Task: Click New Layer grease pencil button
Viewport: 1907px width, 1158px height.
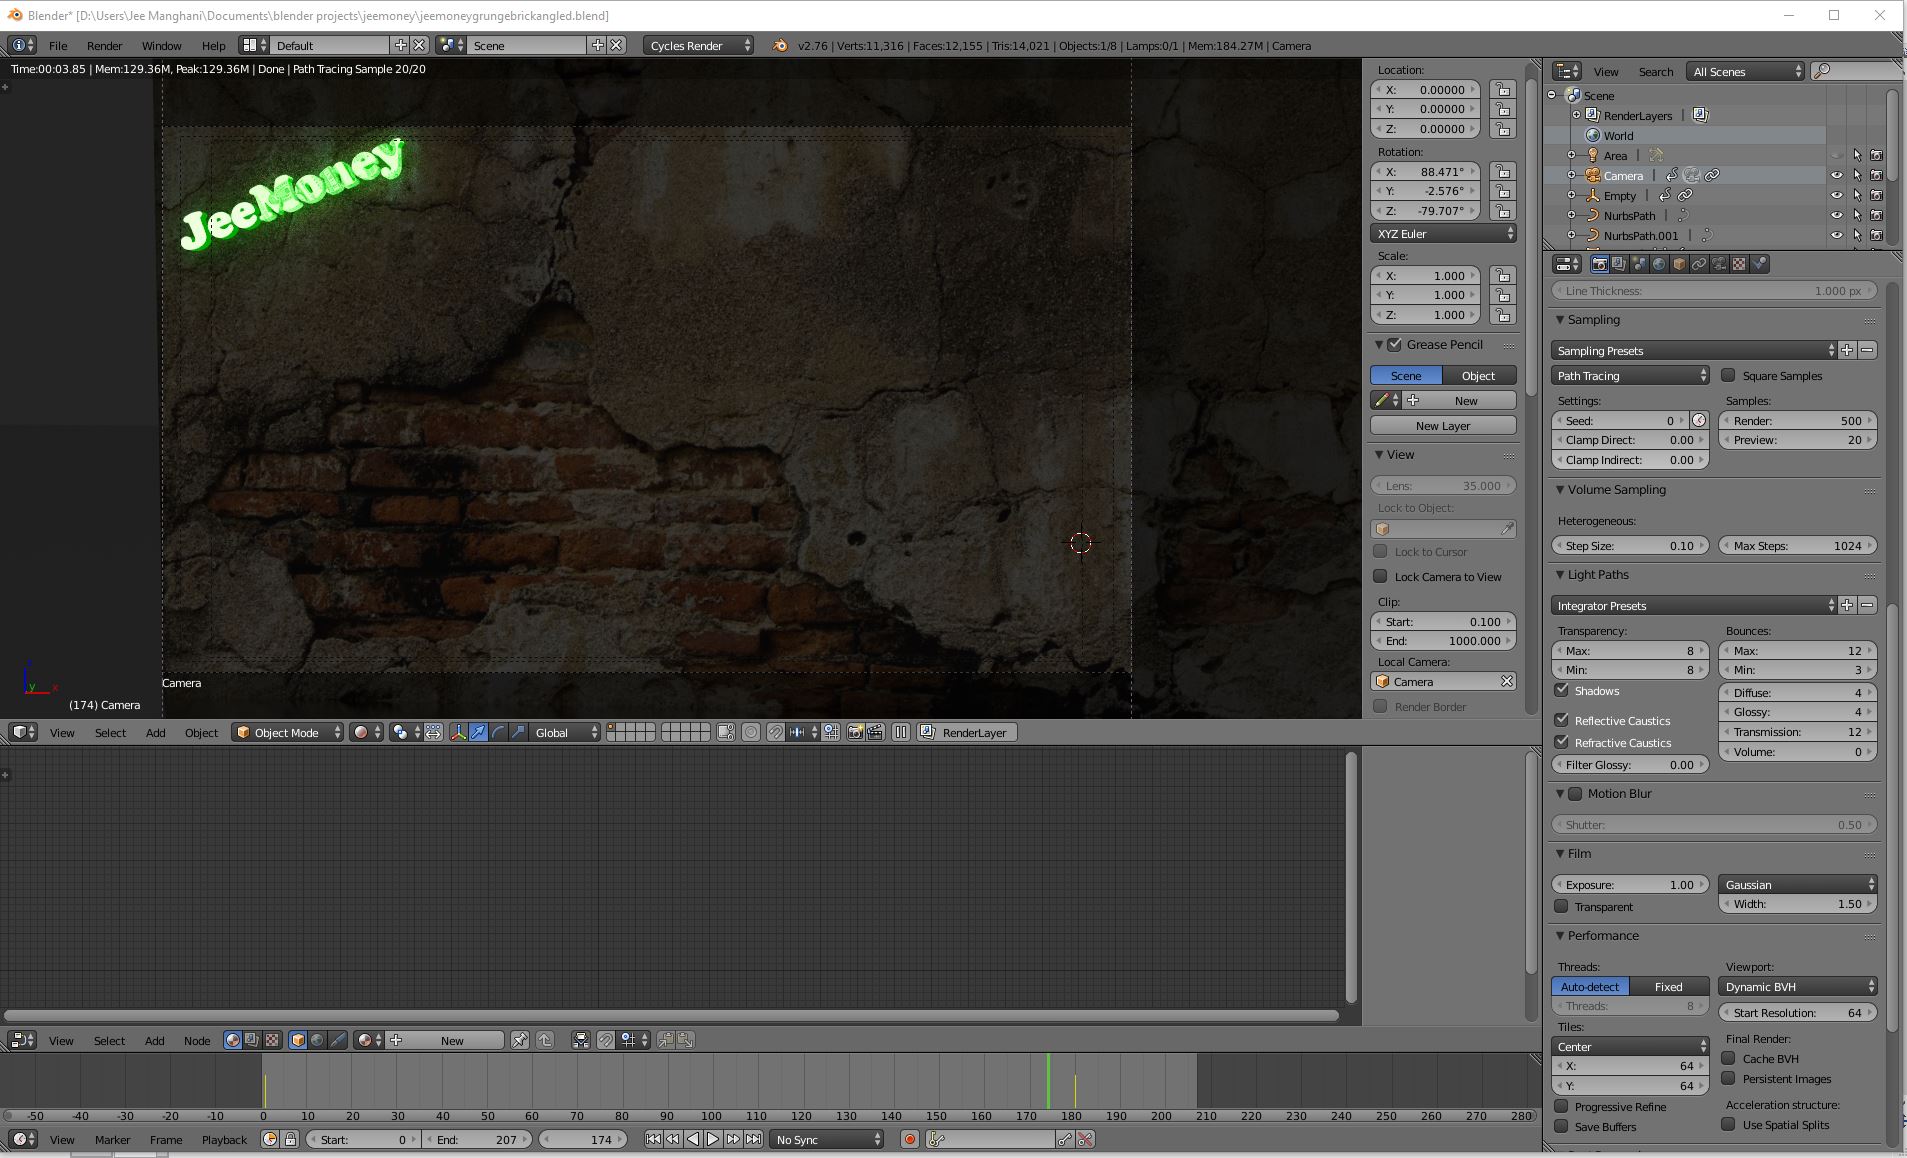Action: [1443, 426]
